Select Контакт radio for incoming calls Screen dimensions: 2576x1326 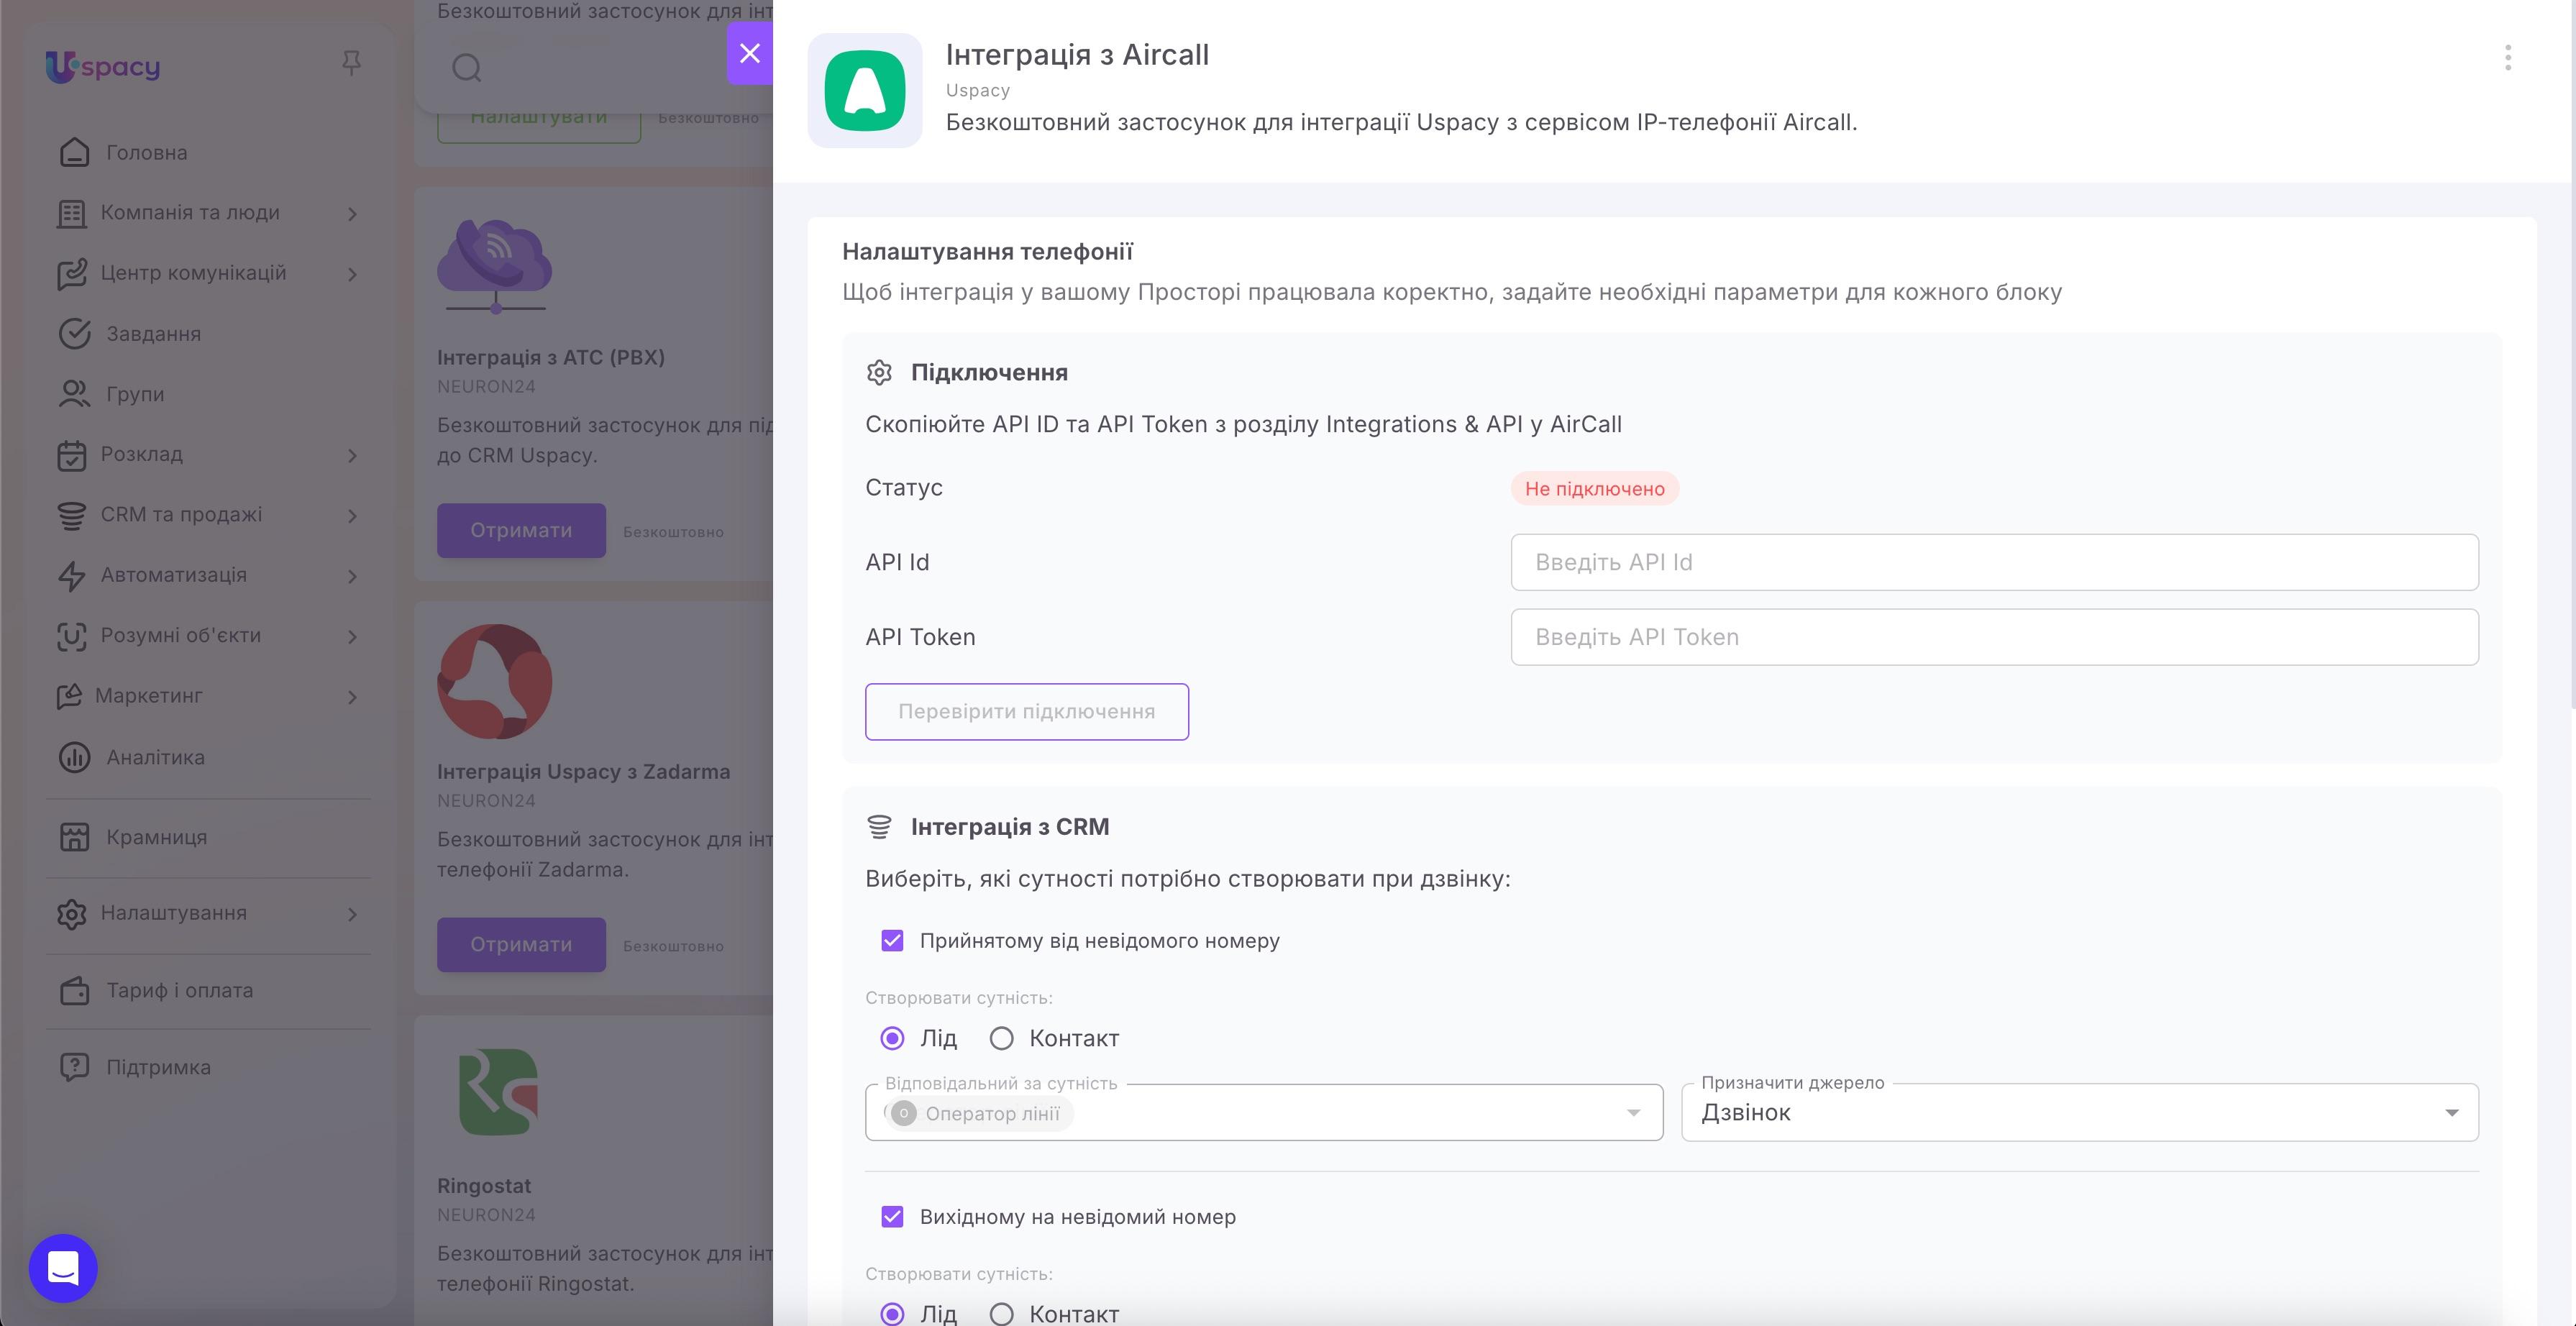point(1001,1039)
